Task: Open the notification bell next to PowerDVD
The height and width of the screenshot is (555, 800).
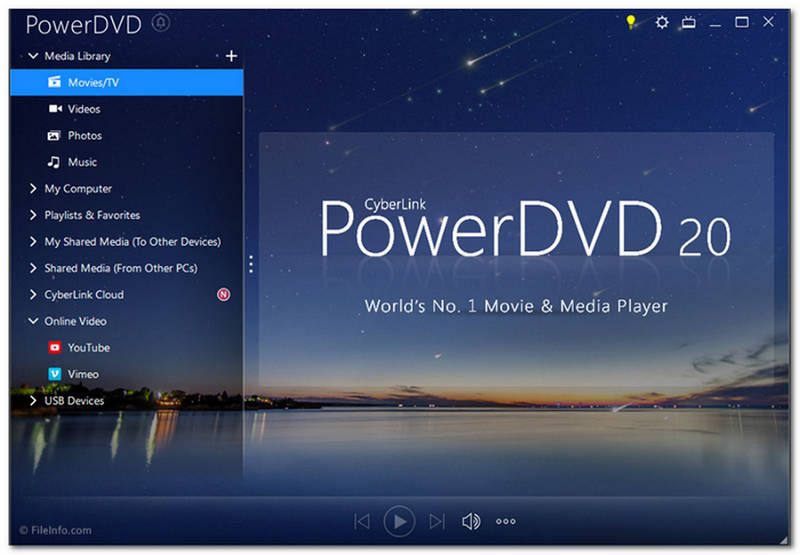Action: [161, 23]
